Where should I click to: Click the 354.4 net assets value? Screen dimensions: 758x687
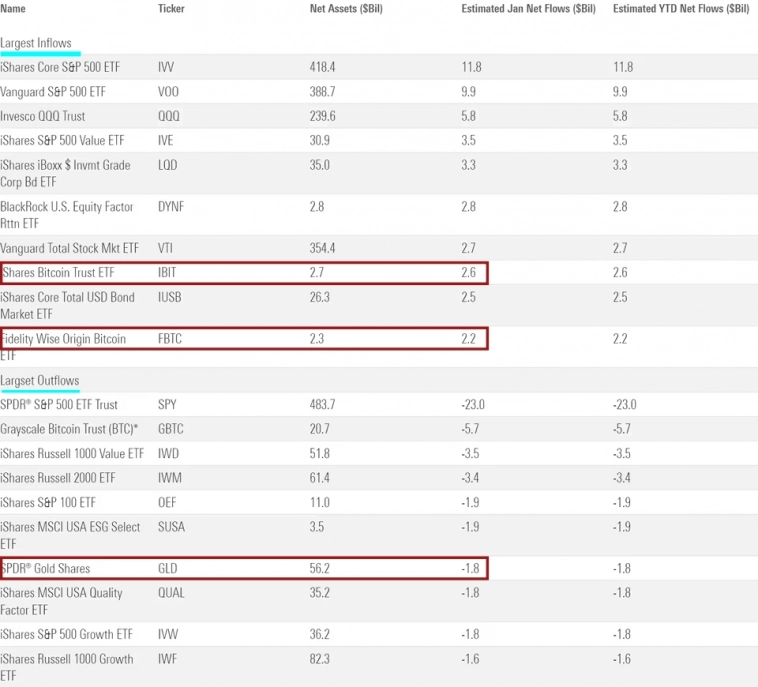point(322,248)
